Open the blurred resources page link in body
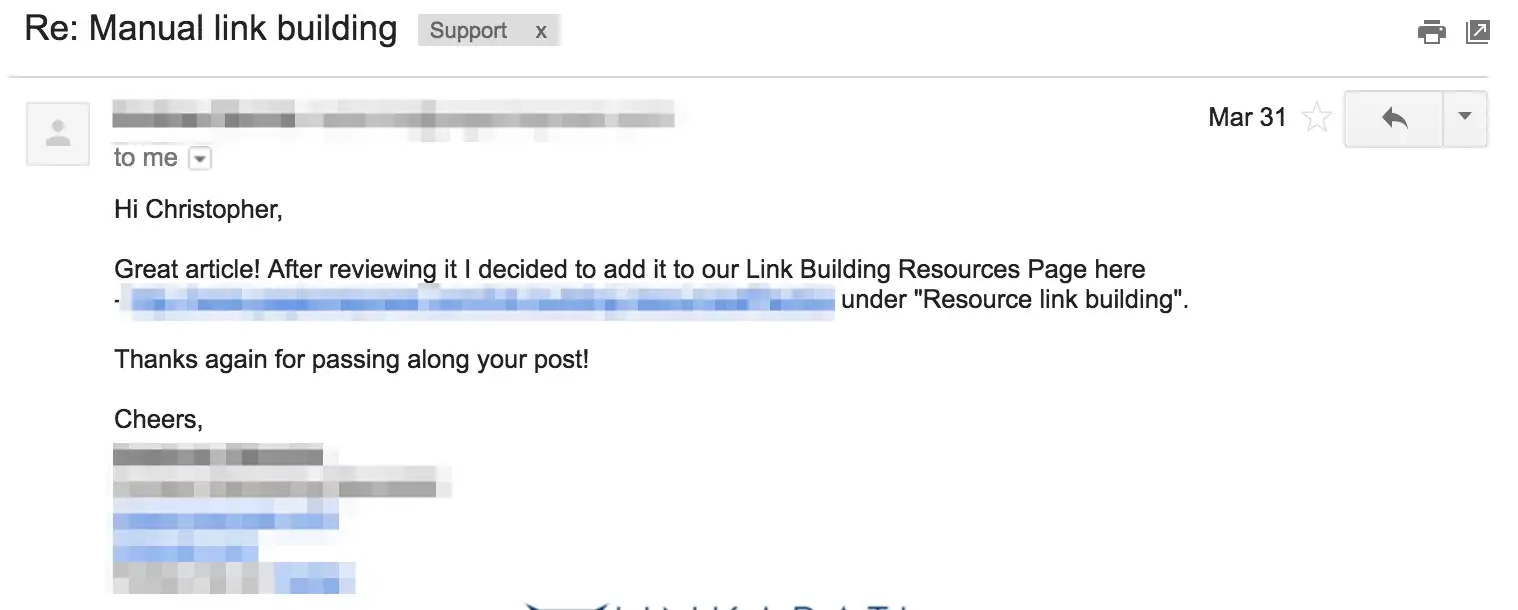The image size is (1518, 610). 482,300
